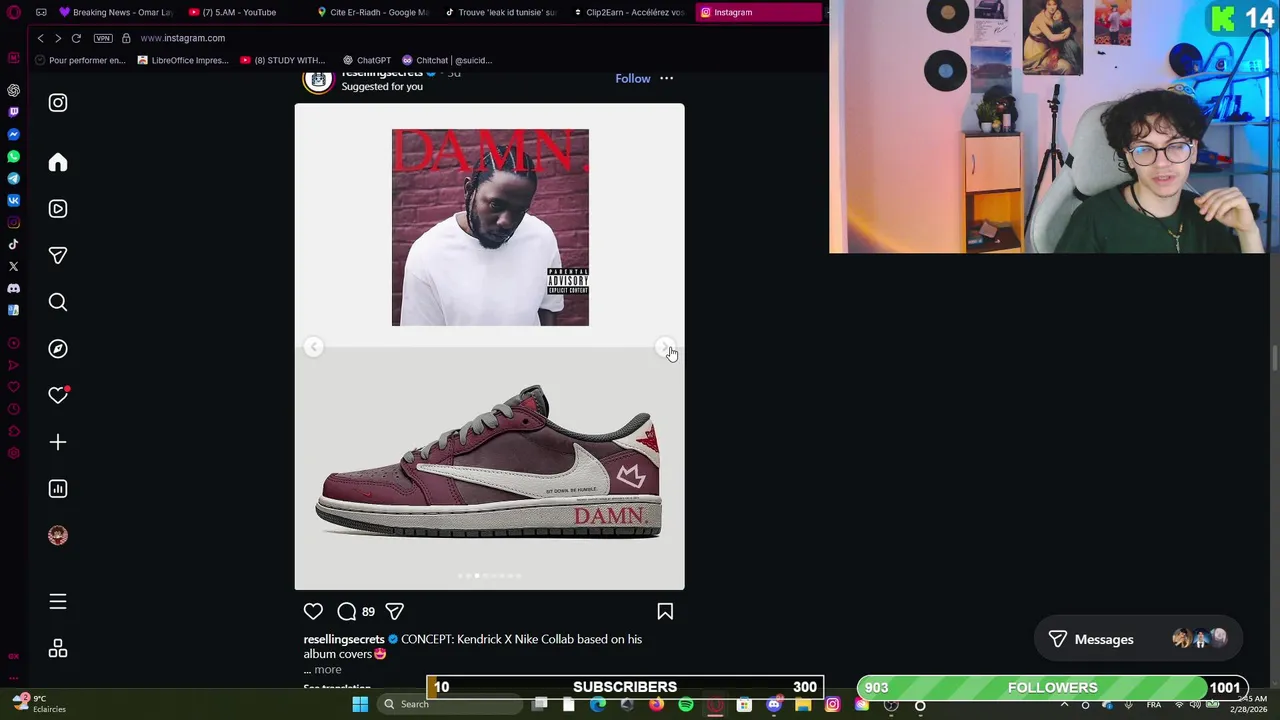Viewport: 1280px width, 720px height.
Task: Go to previous carousel image
Action: tap(314, 347)
